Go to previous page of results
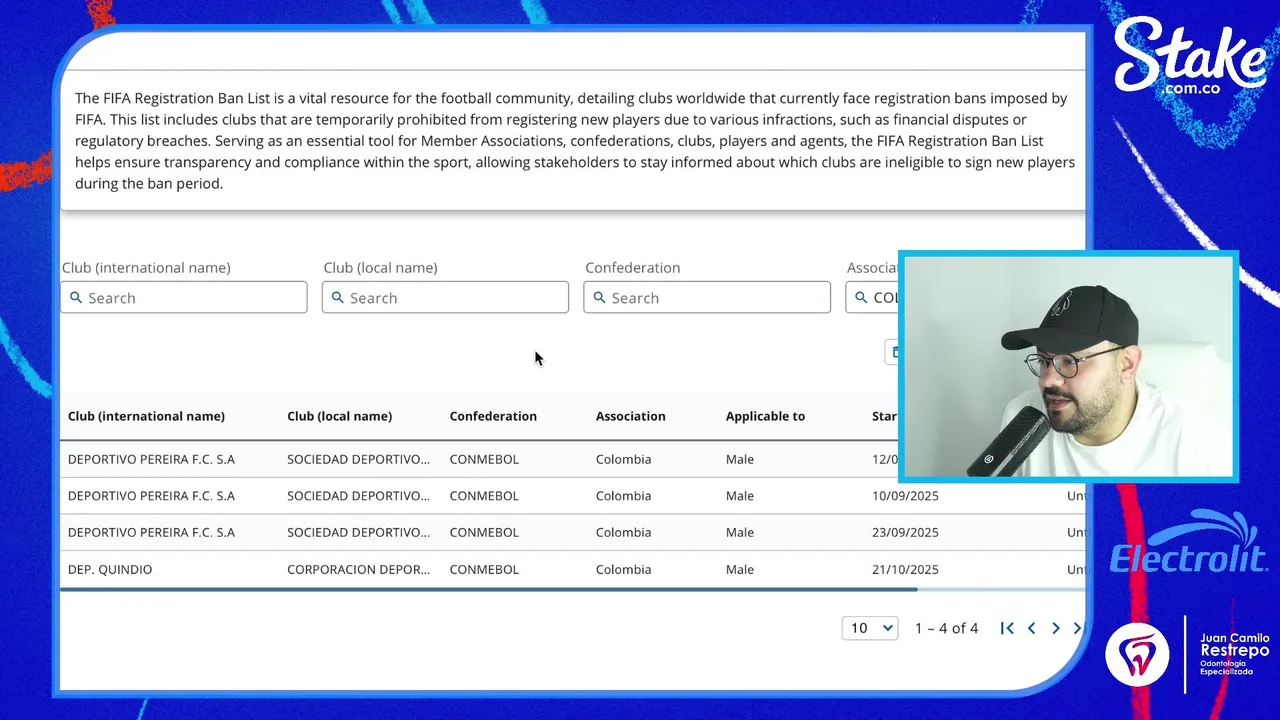The width and height of the screenshot is (1280, 720). pos(1031,628)
